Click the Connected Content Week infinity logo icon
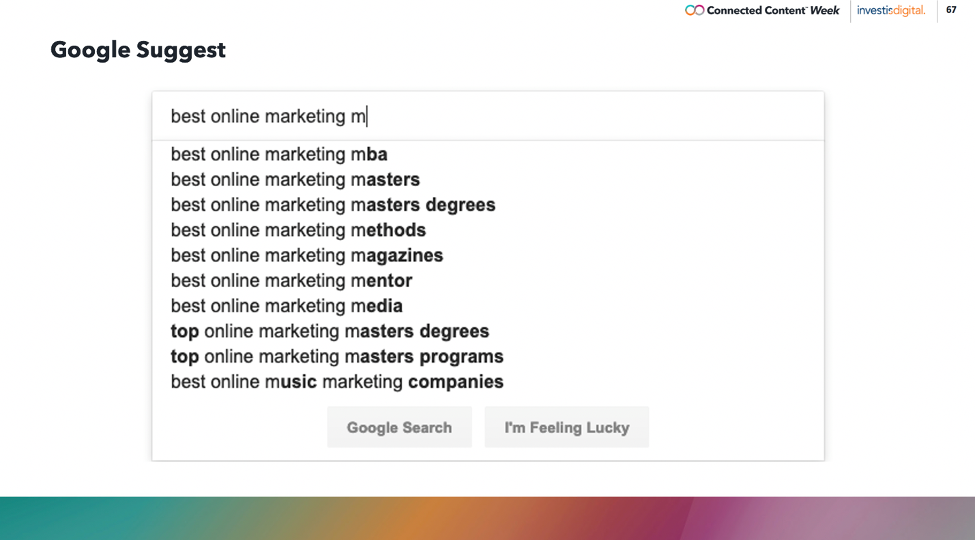 694,10
